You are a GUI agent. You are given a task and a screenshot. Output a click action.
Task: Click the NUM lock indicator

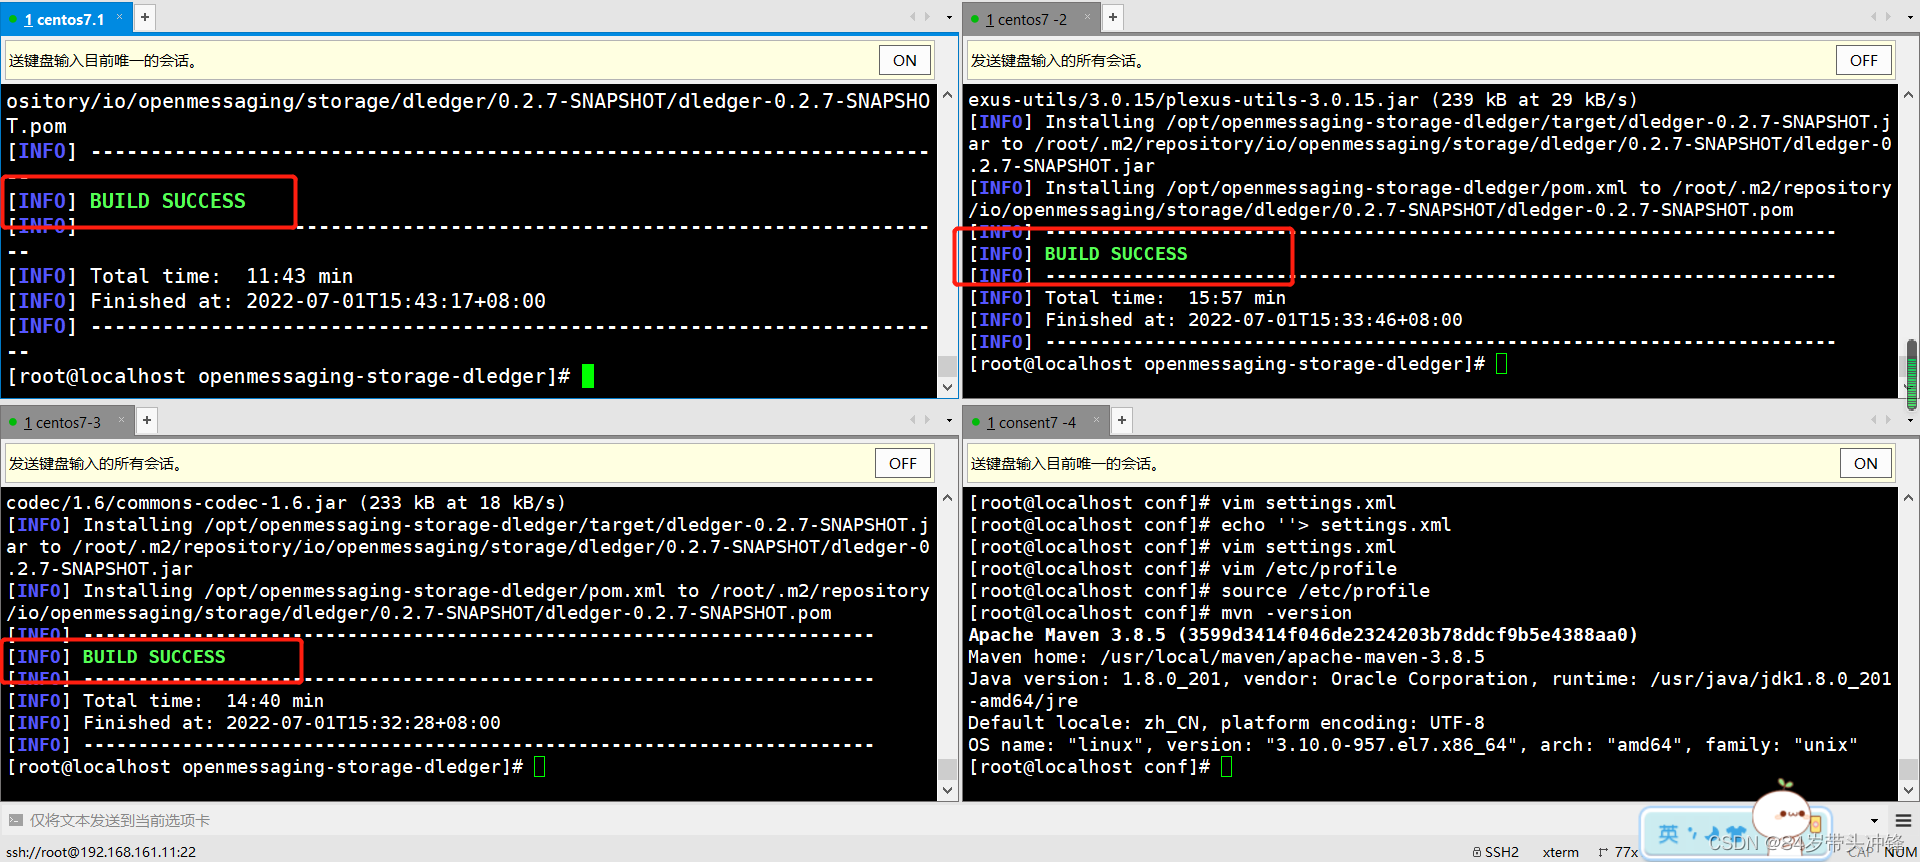(1900, 852)
